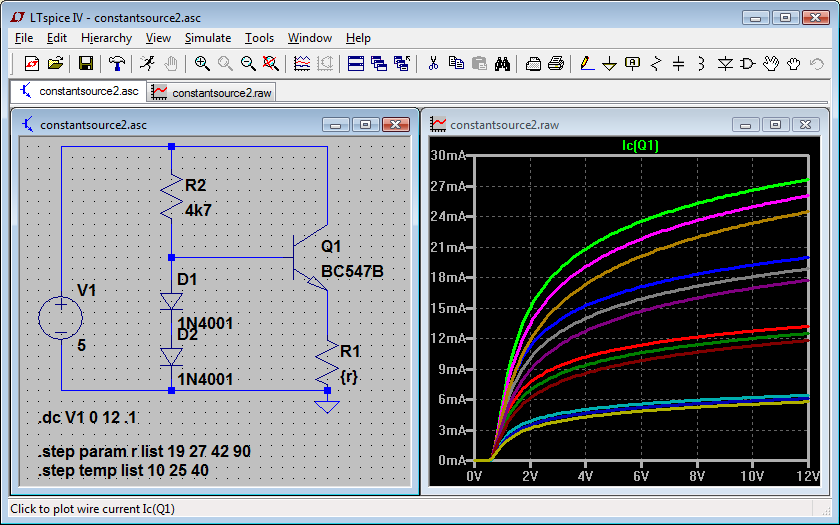Screen dimensions: 840x525
Task: Open the Edit menu
Action: 57,38
